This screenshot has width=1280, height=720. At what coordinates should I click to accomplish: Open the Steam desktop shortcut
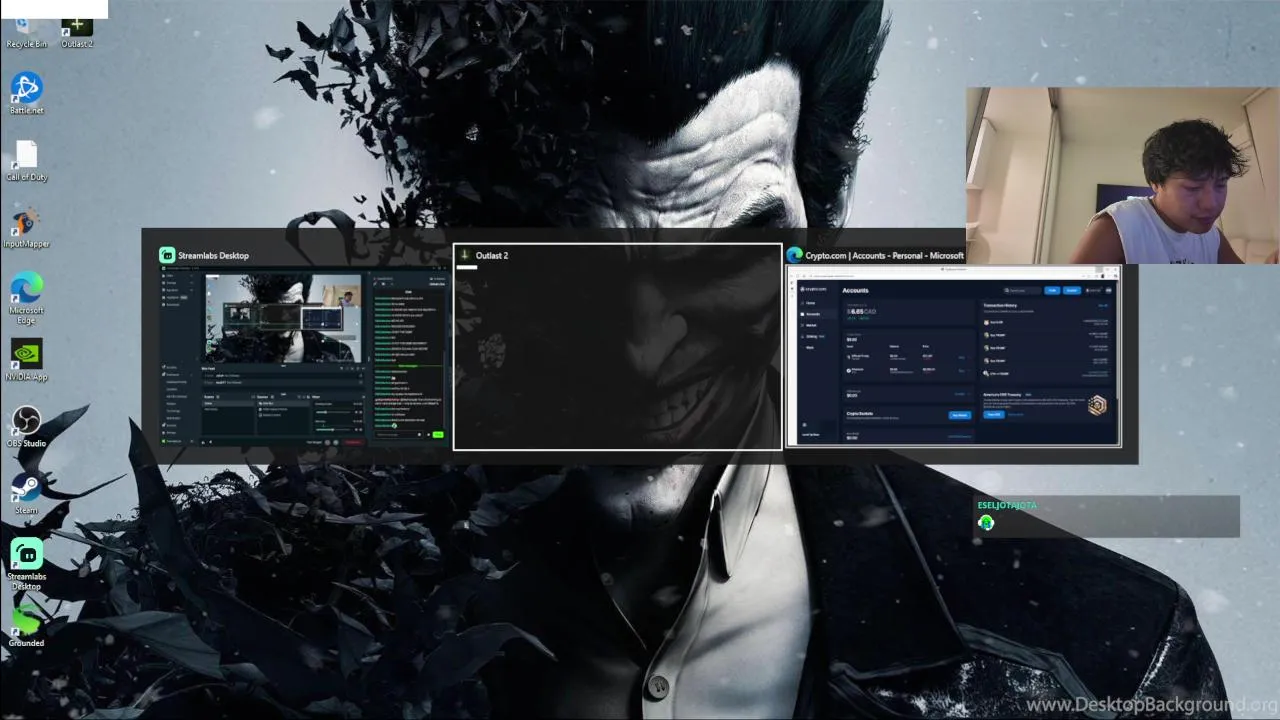(26, 493)
